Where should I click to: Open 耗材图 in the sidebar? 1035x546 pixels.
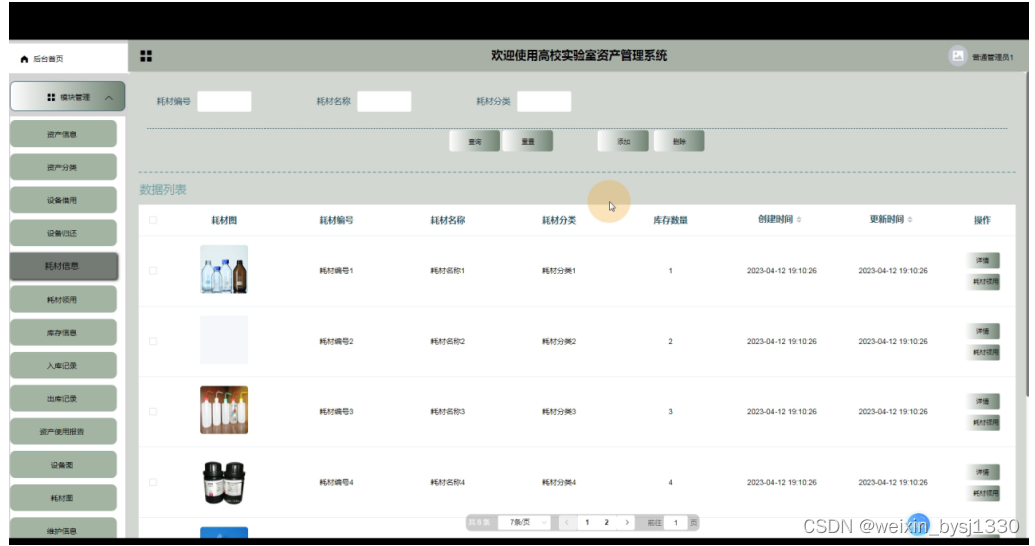[63, 498]
